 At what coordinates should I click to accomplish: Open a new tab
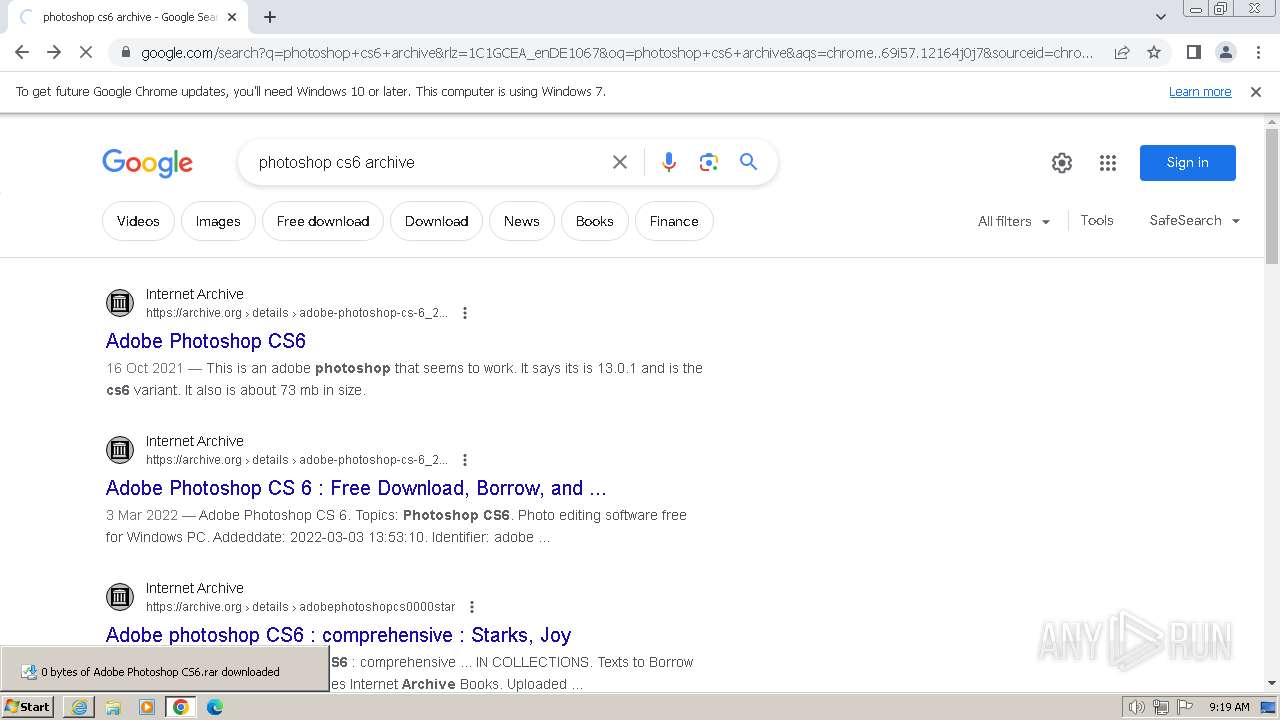click(x=270, y=17)
